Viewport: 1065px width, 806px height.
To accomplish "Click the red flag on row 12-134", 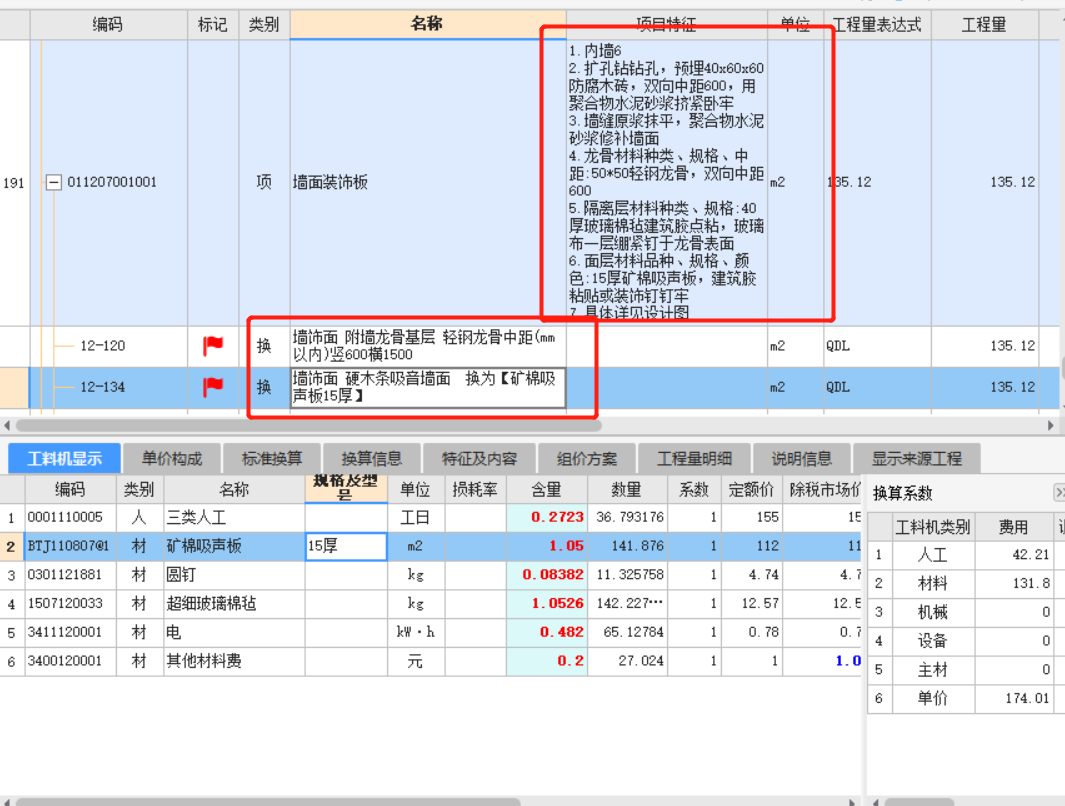I will (213, 387).
